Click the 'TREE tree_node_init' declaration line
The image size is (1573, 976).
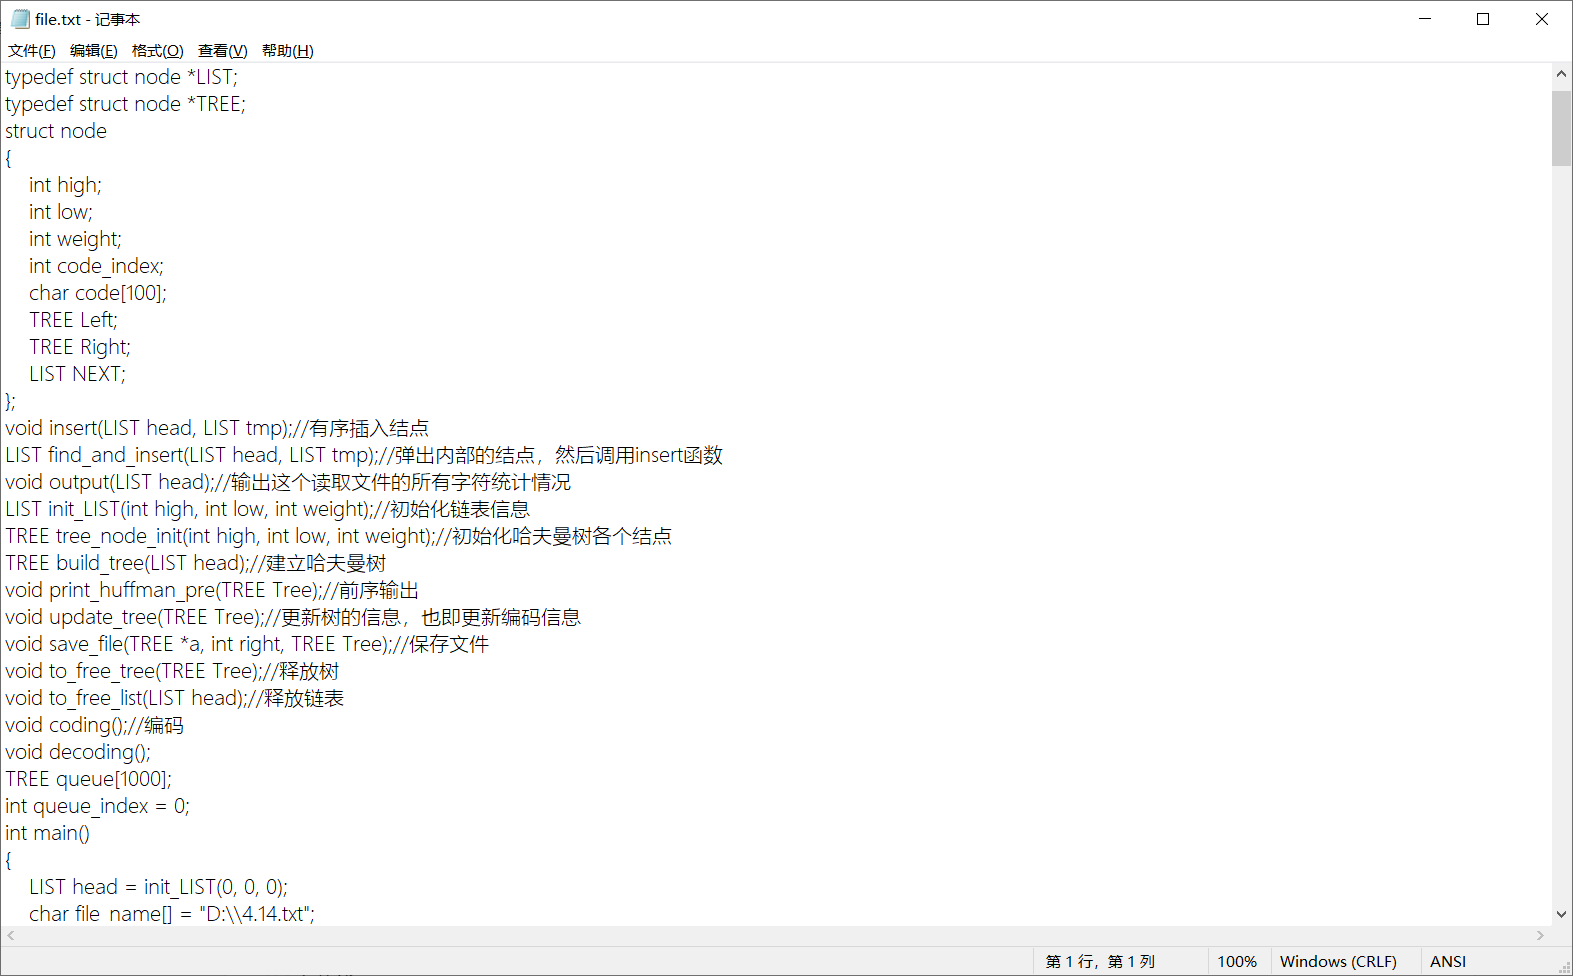pyautogui.click(x=339, y=536)
